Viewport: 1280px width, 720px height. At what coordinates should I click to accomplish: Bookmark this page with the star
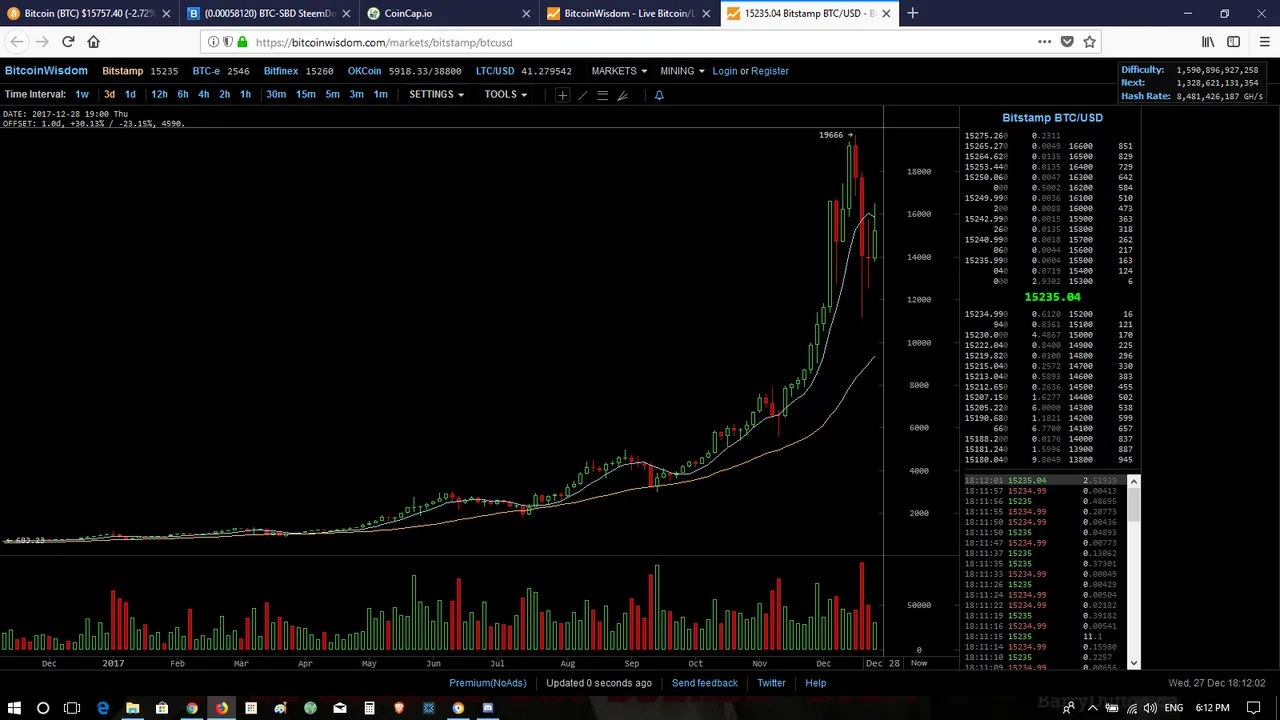1090,42
